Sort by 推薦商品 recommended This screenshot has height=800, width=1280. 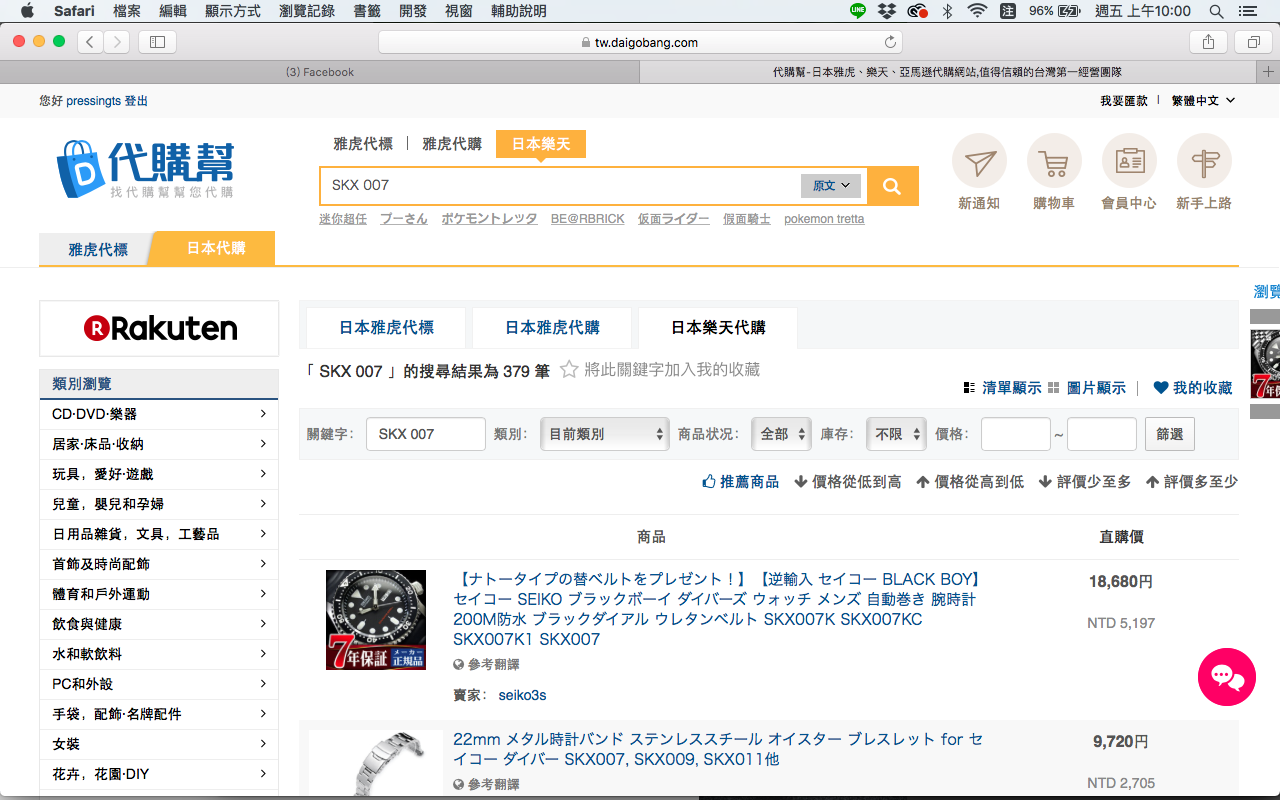741,482
